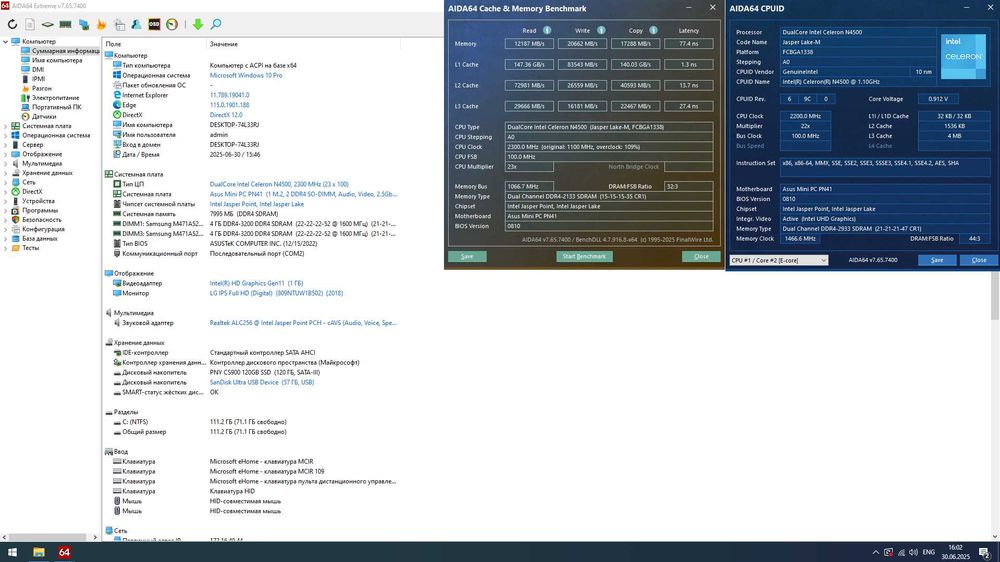Open the Realtek ALC256 audio adapter link

tap(303, 323)
